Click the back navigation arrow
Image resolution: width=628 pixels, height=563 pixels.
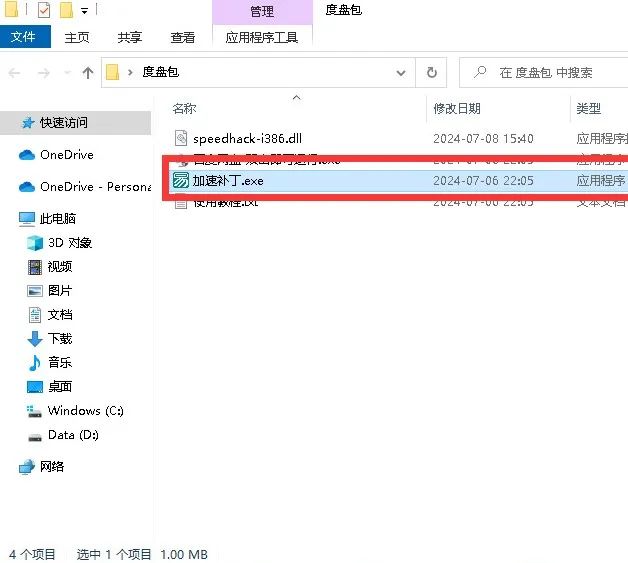click(x=14, y=73)
